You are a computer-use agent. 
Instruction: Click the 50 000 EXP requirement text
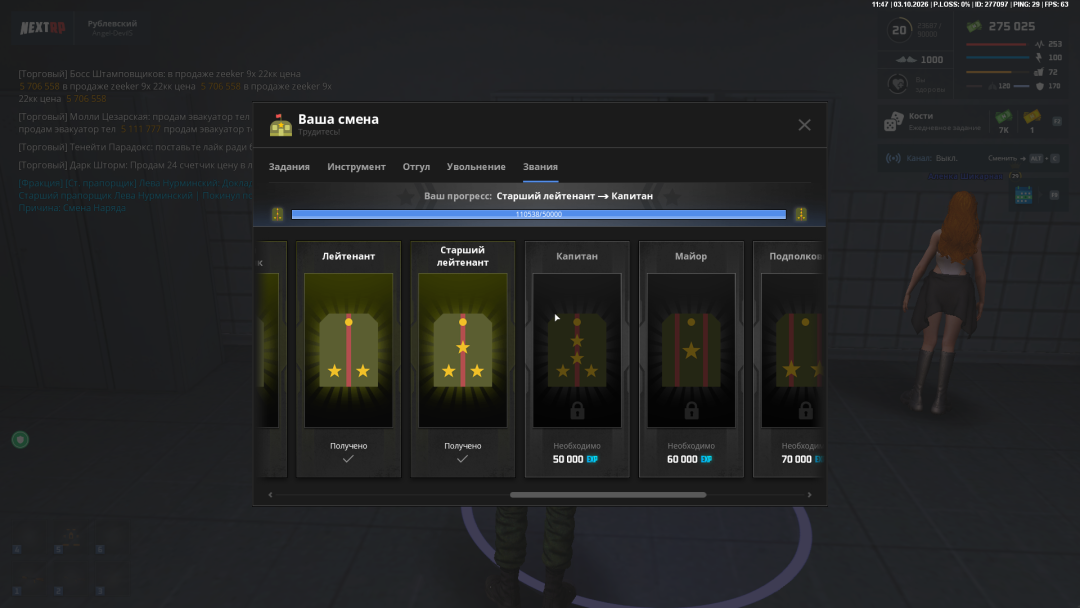pos(575,459)
